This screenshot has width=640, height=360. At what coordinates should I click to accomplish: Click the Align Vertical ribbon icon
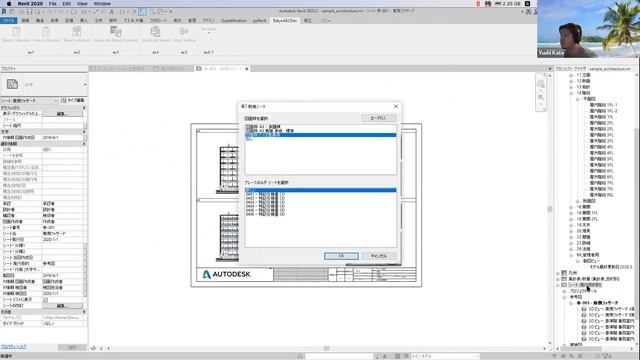pos(184,32)
